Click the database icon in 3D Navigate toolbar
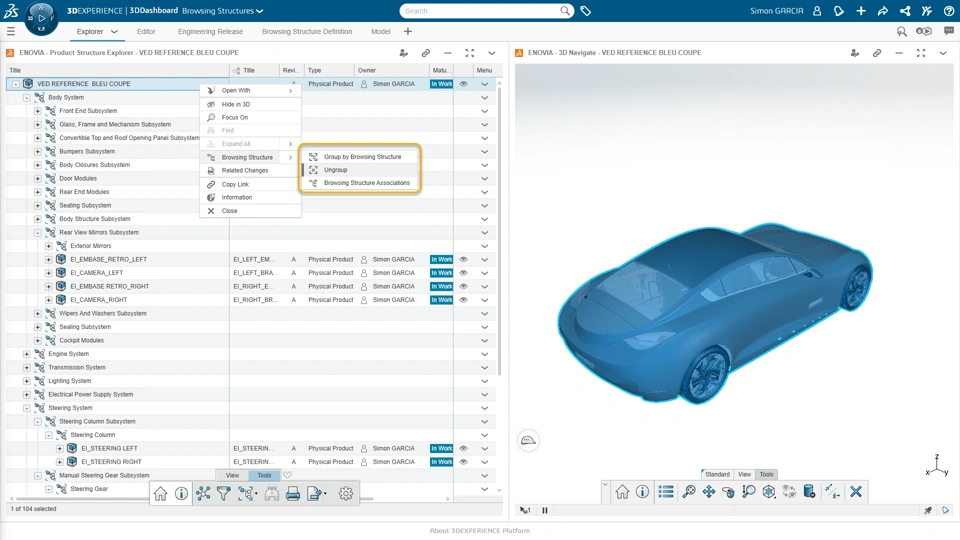 809,492
